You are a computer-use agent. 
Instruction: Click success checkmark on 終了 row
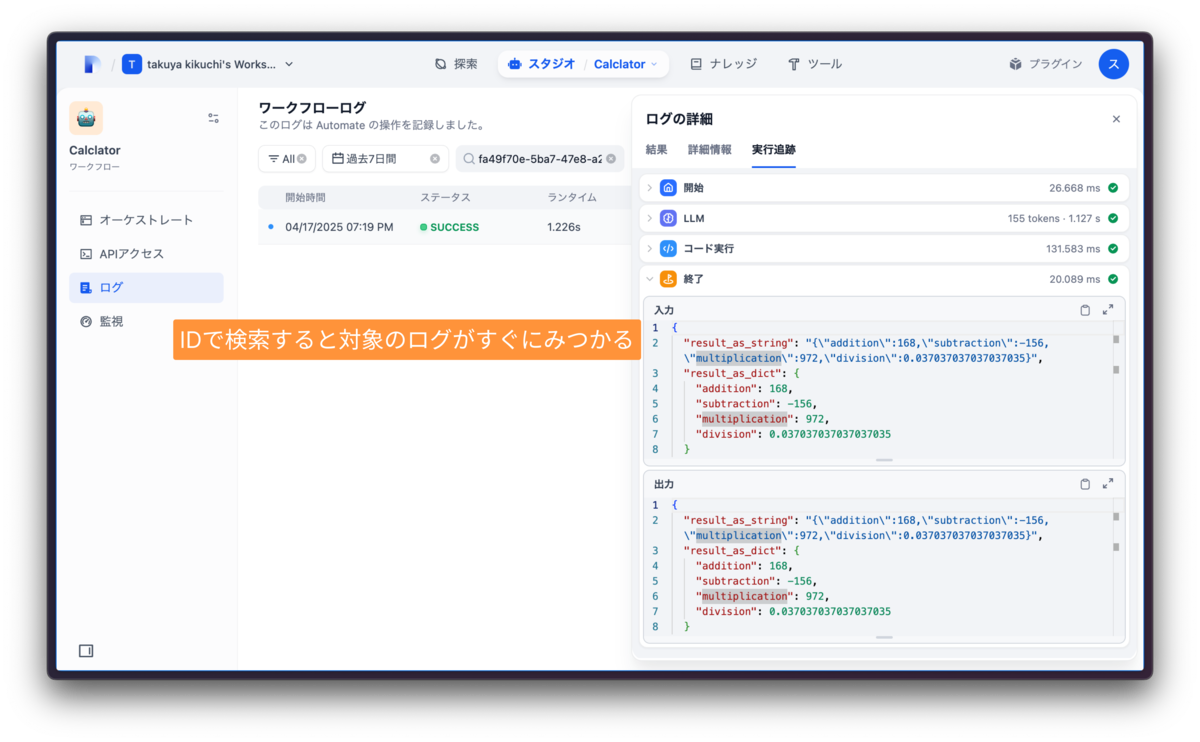pyautogui.click(x=1113, y=279)
